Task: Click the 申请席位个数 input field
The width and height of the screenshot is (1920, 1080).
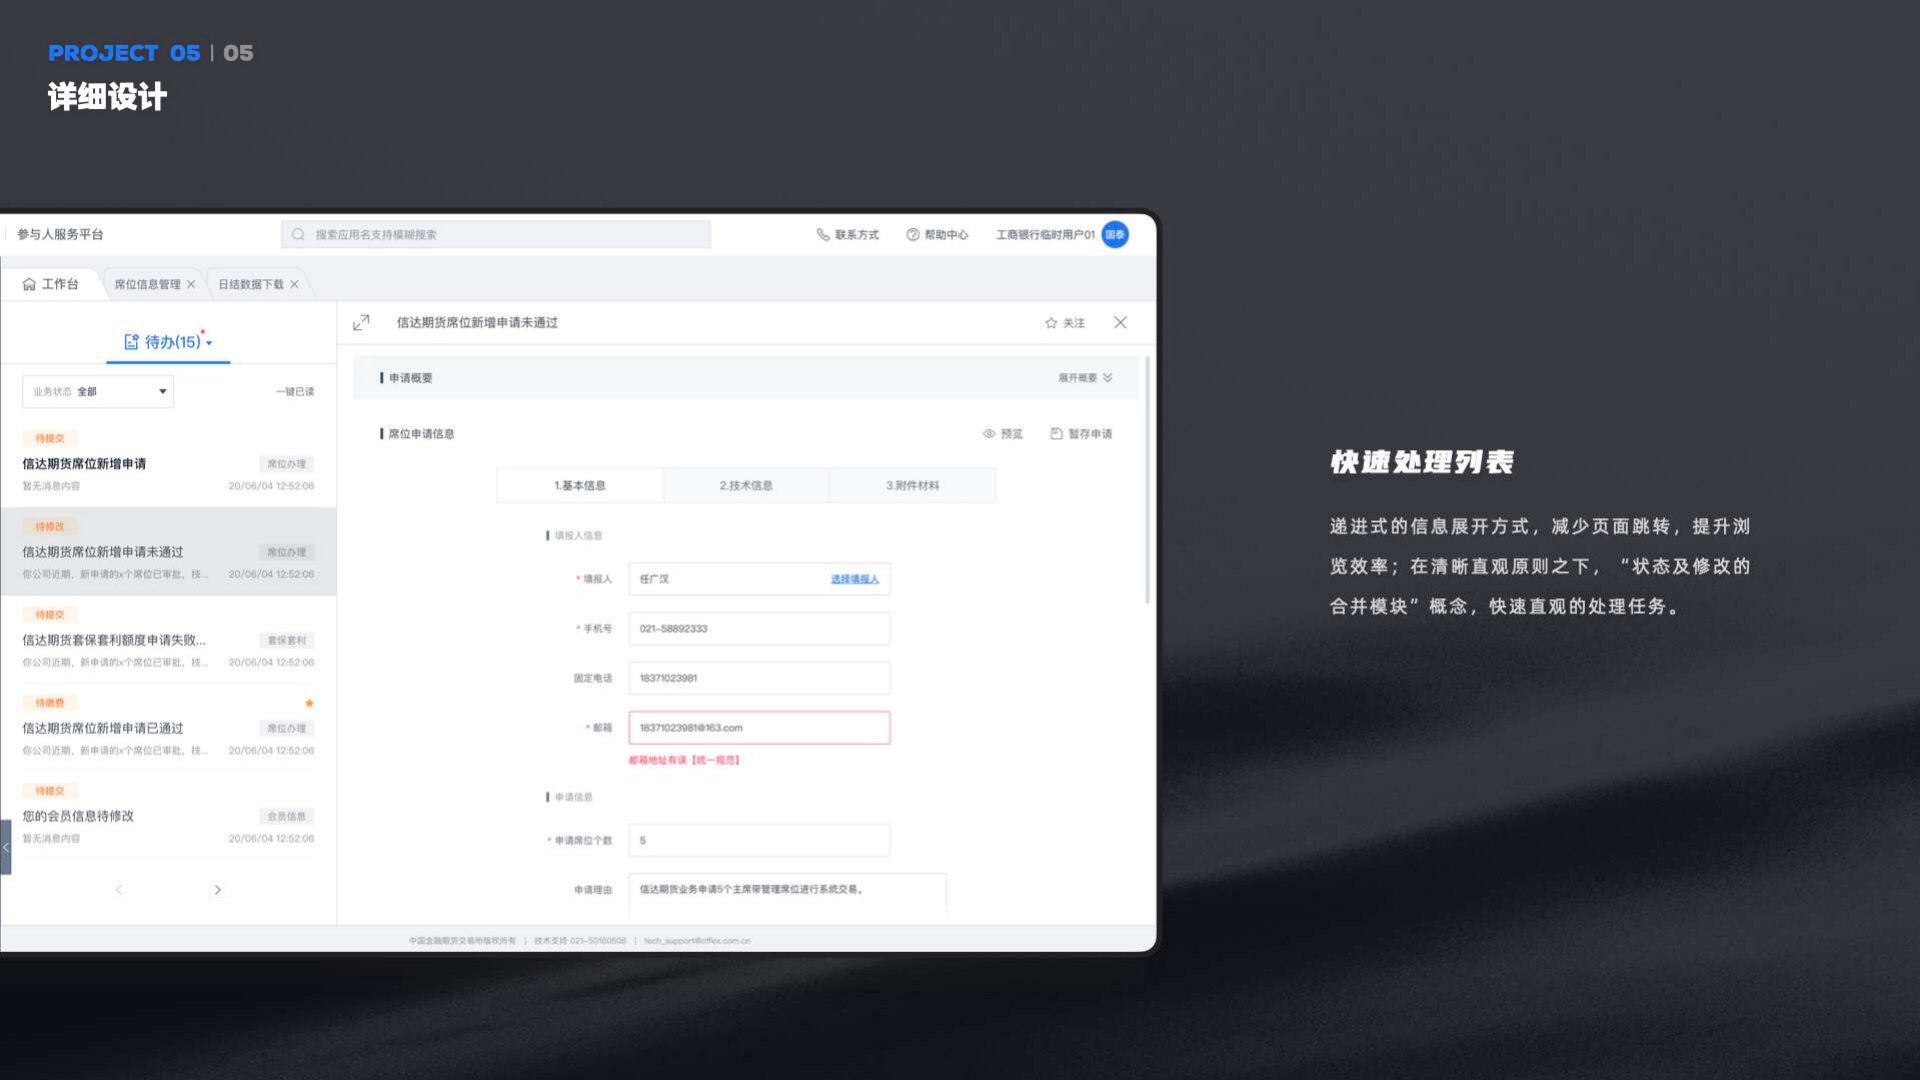Action: pos(759,841)
